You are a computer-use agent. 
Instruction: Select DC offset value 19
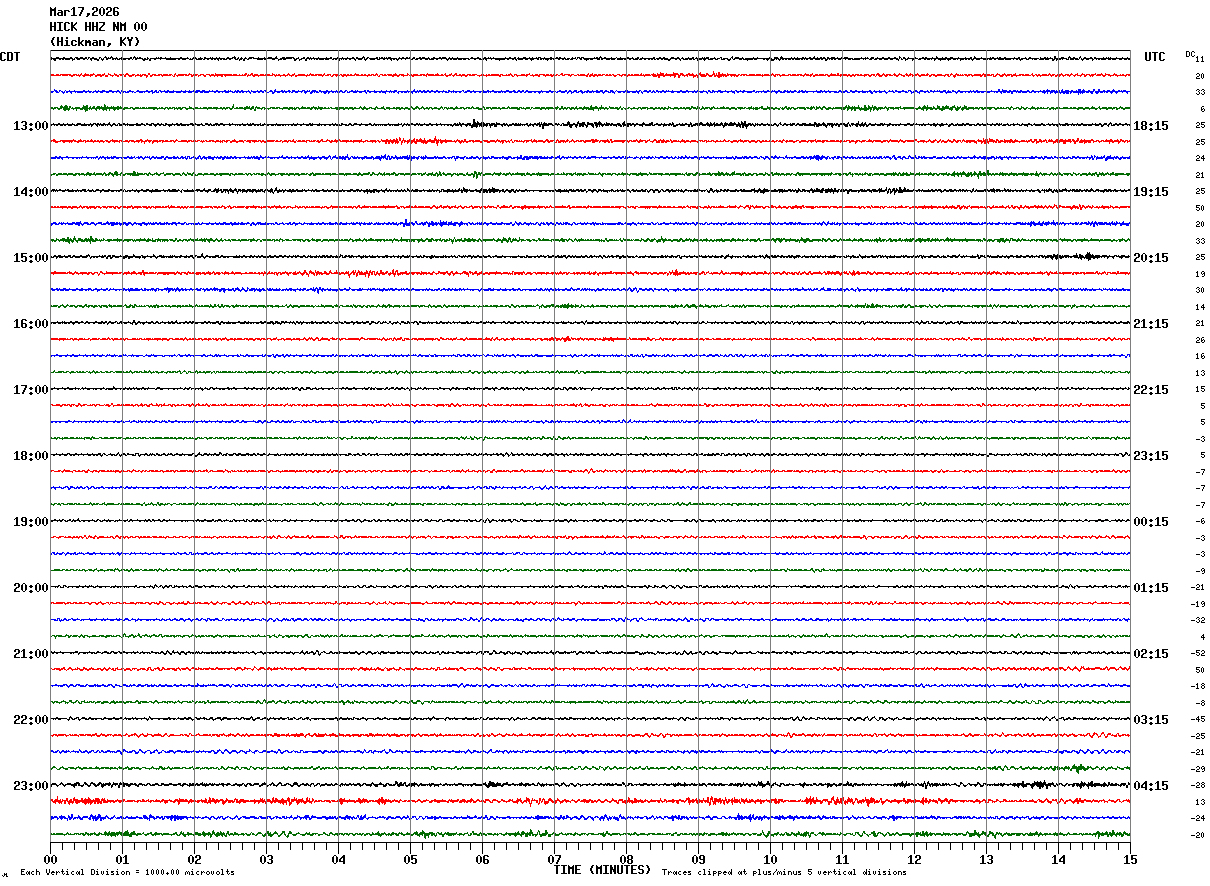(x=1200, y=274)
